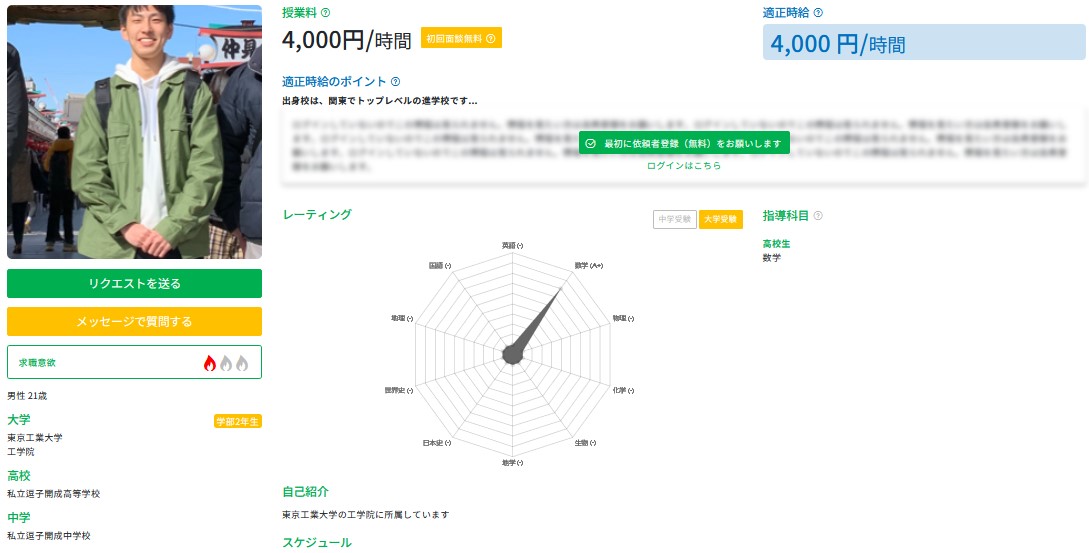The image size is (1089, 553).
Task: Click the help icon beside 適正時給
Action: pos(818,13)
